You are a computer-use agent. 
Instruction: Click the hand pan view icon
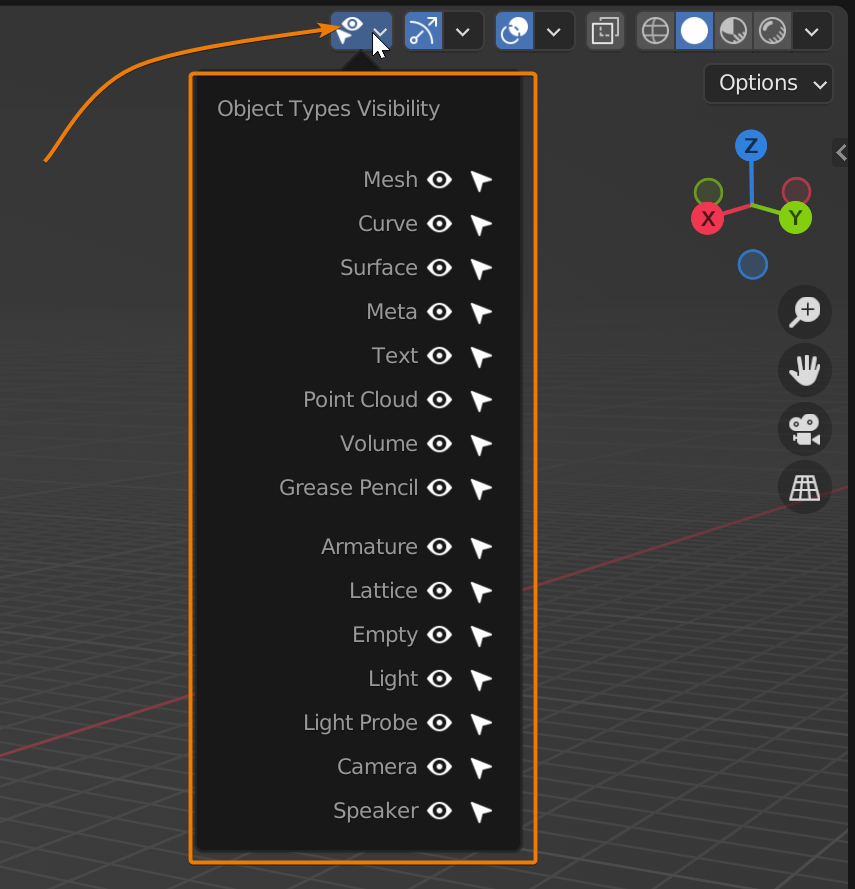tap(804, 371)
